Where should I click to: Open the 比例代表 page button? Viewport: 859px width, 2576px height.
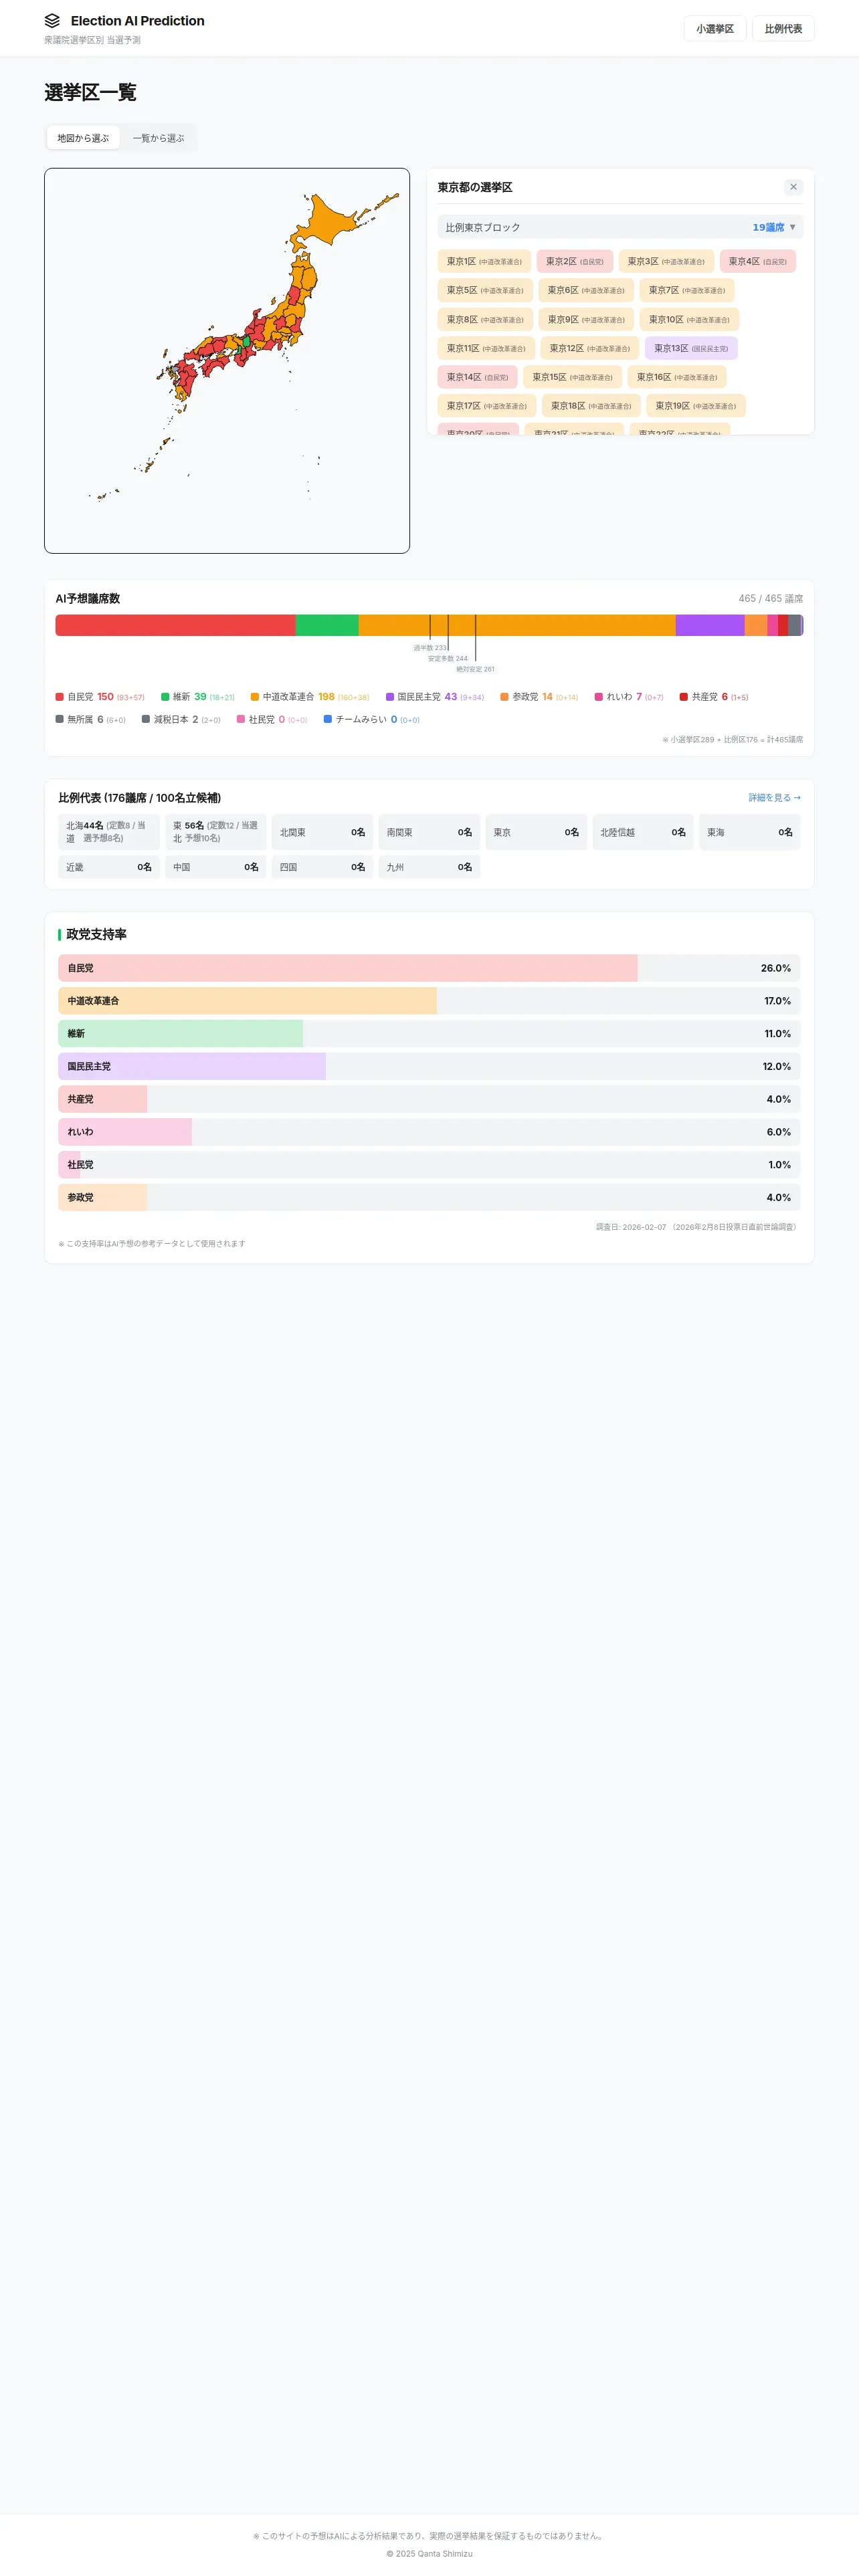(x=783, y=29)
